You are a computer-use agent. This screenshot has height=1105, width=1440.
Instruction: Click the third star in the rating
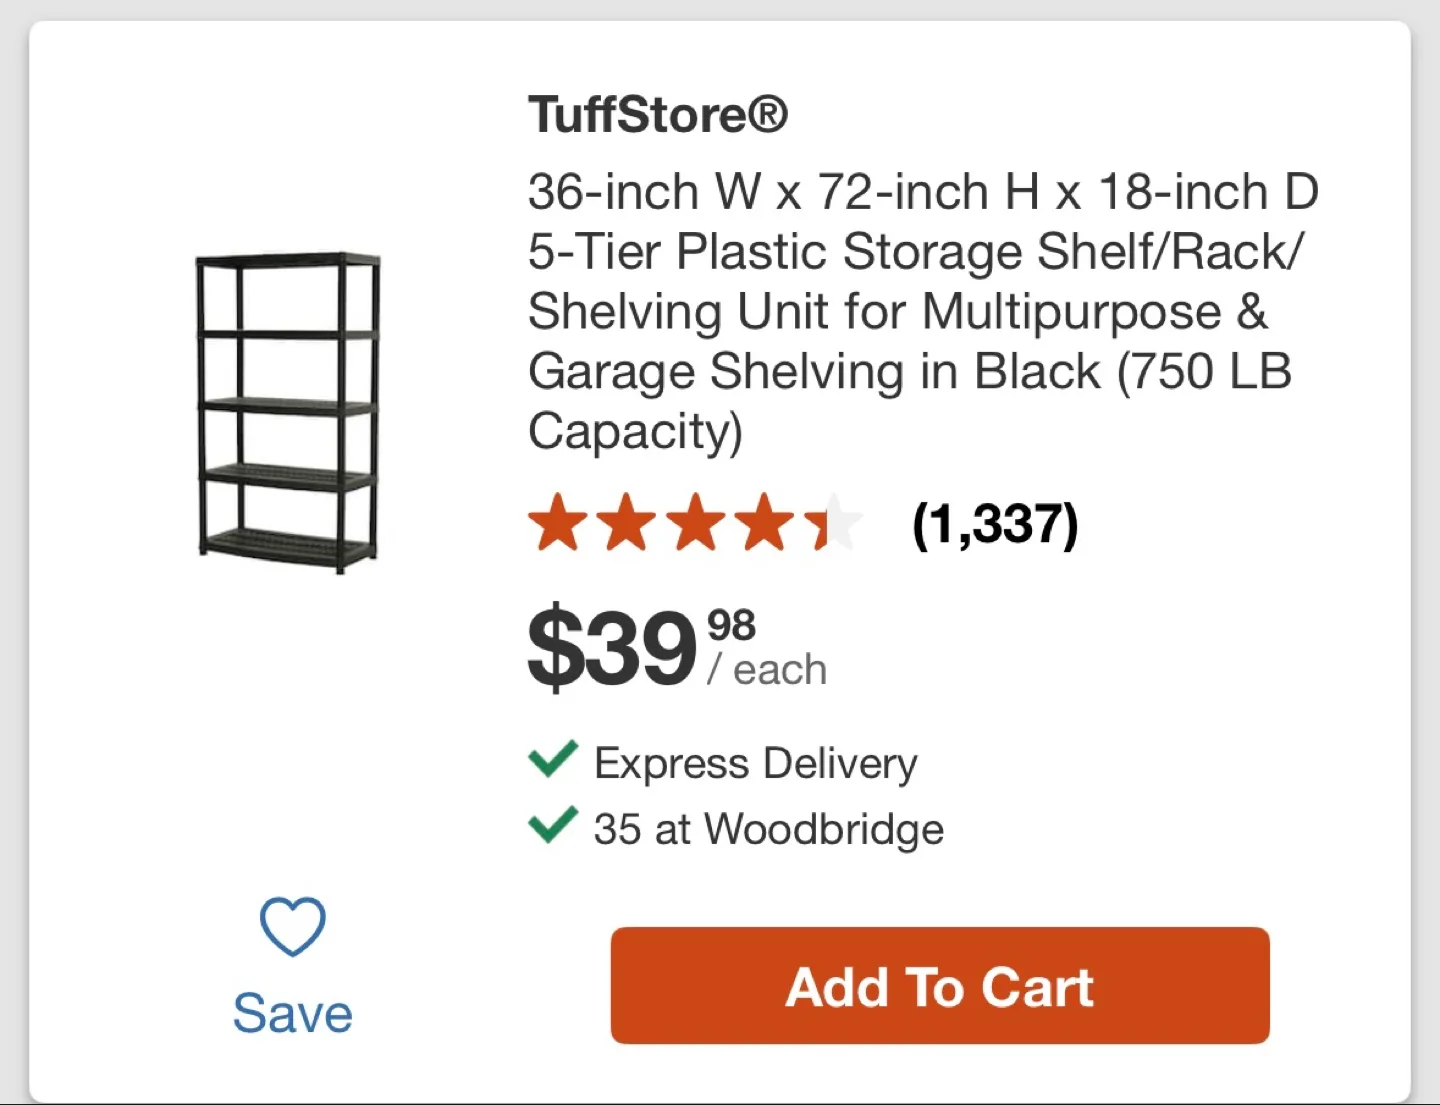[694, 521]
